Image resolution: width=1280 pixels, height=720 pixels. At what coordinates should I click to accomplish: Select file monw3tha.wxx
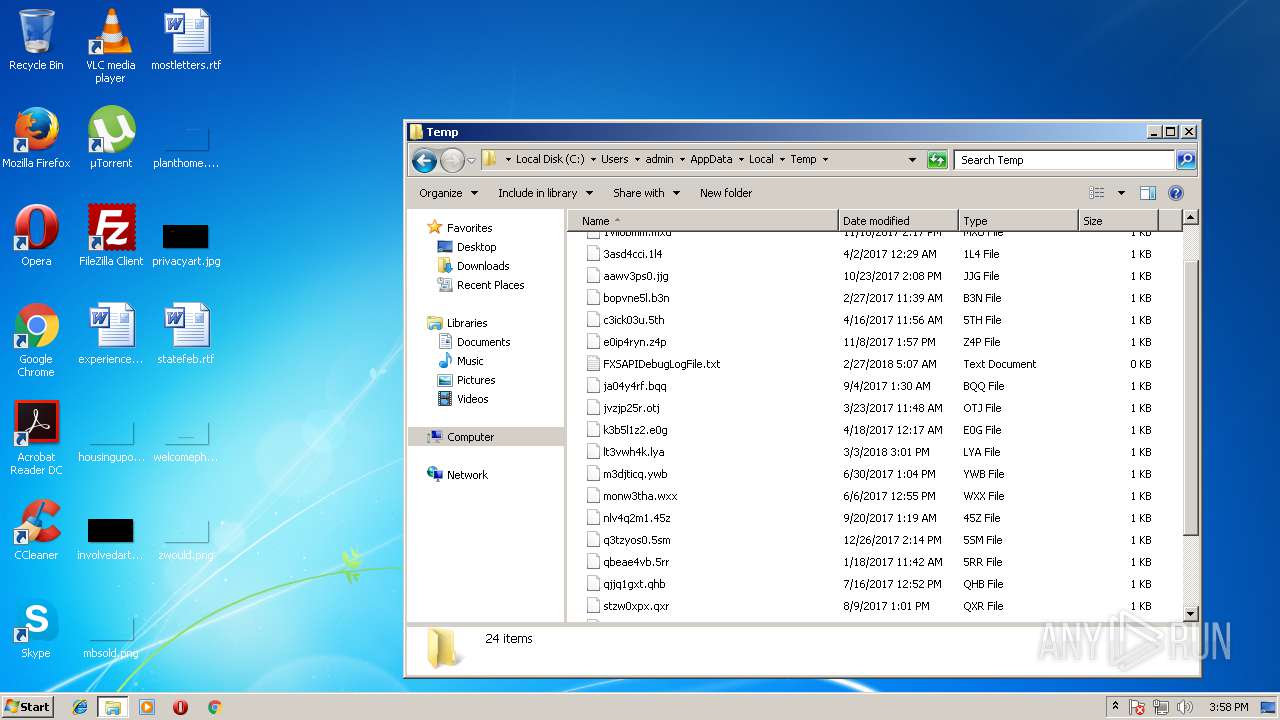click(640, 496)
